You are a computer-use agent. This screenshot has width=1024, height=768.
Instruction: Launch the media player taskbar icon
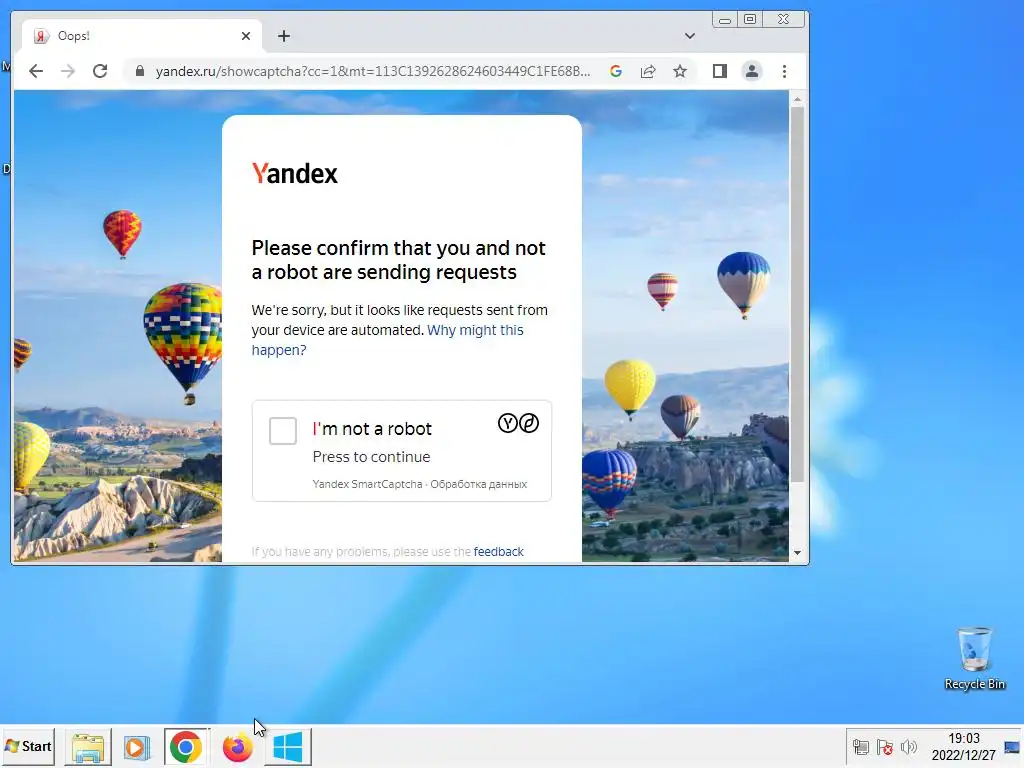pos(136,747)
